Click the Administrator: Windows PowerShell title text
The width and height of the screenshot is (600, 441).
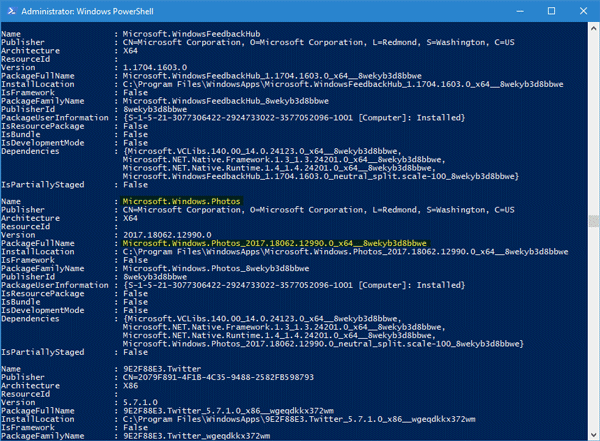click(87, 11)
